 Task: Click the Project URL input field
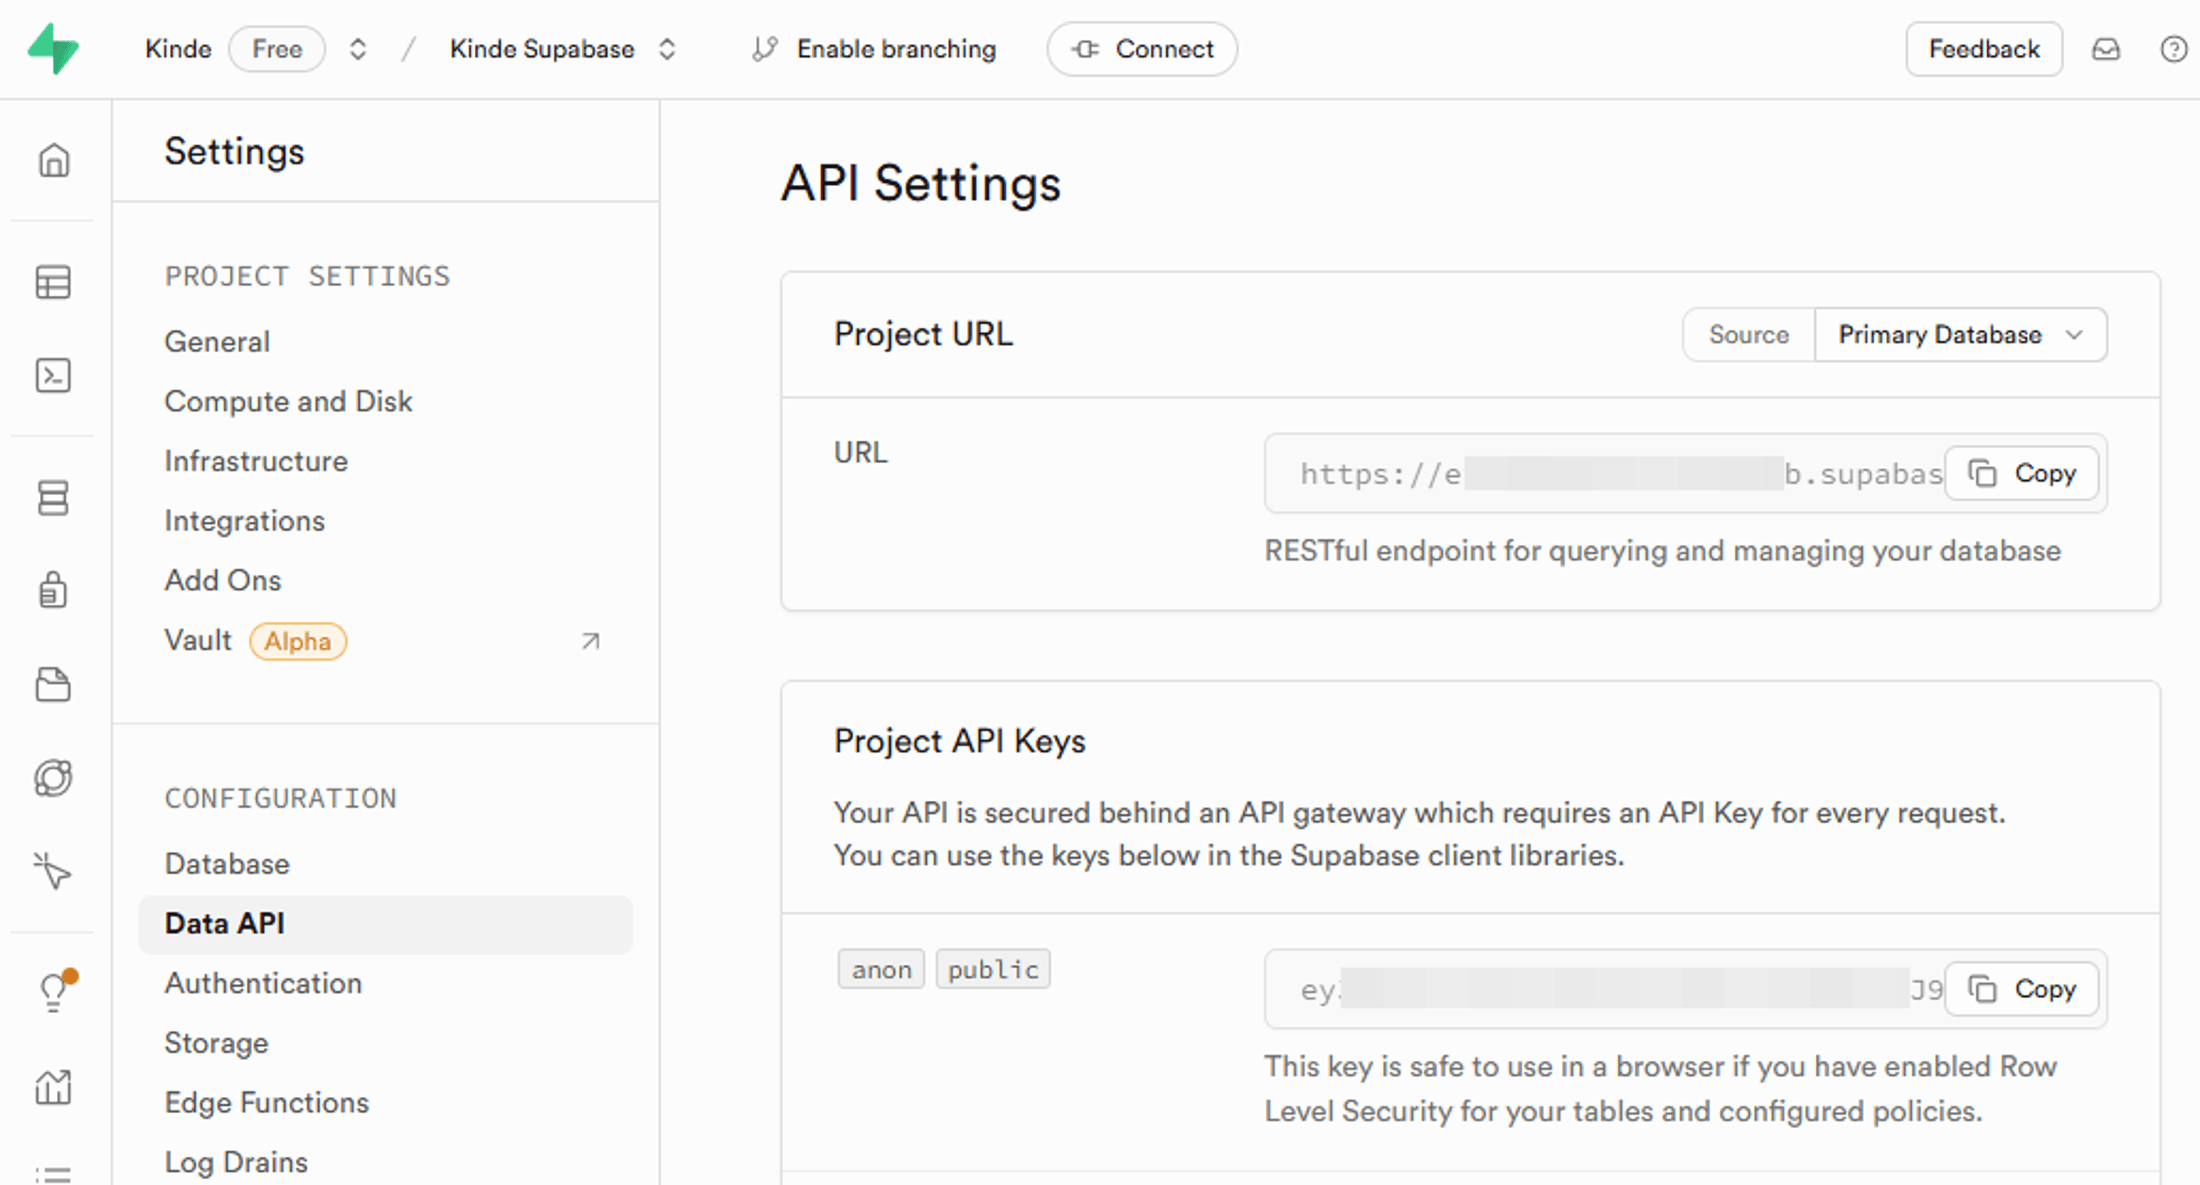coord(1600,473)
